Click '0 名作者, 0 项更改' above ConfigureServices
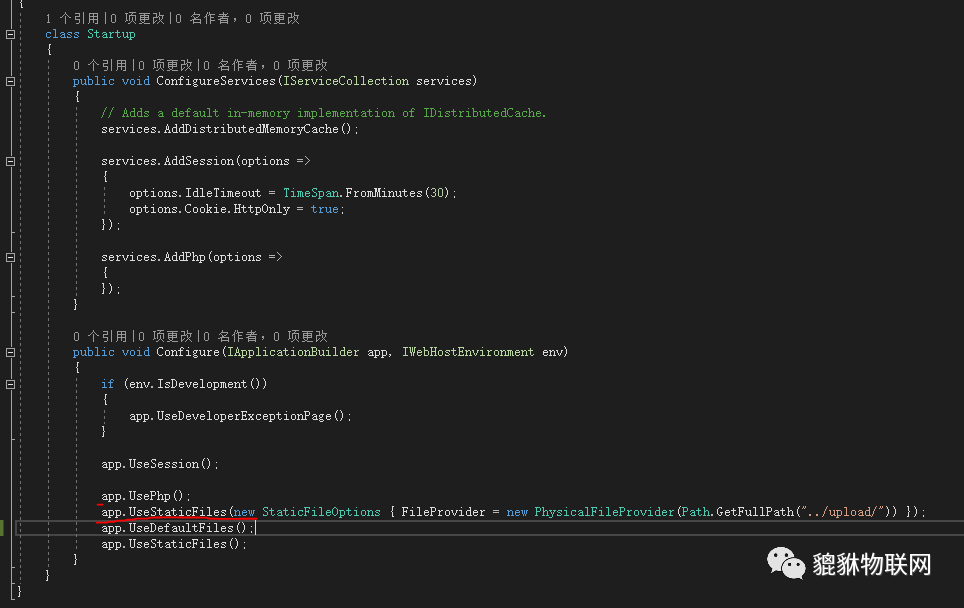This screenshot has width=964, height=608. 265,65
